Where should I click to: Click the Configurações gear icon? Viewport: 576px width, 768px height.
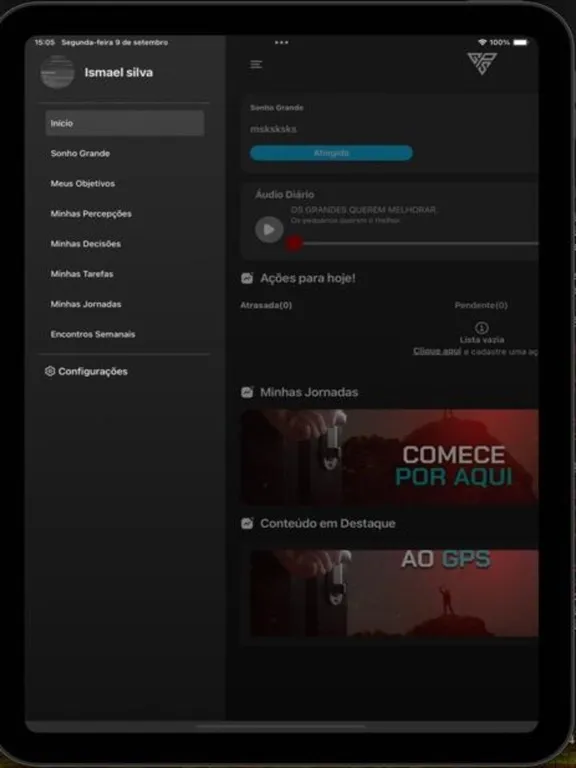49,371
